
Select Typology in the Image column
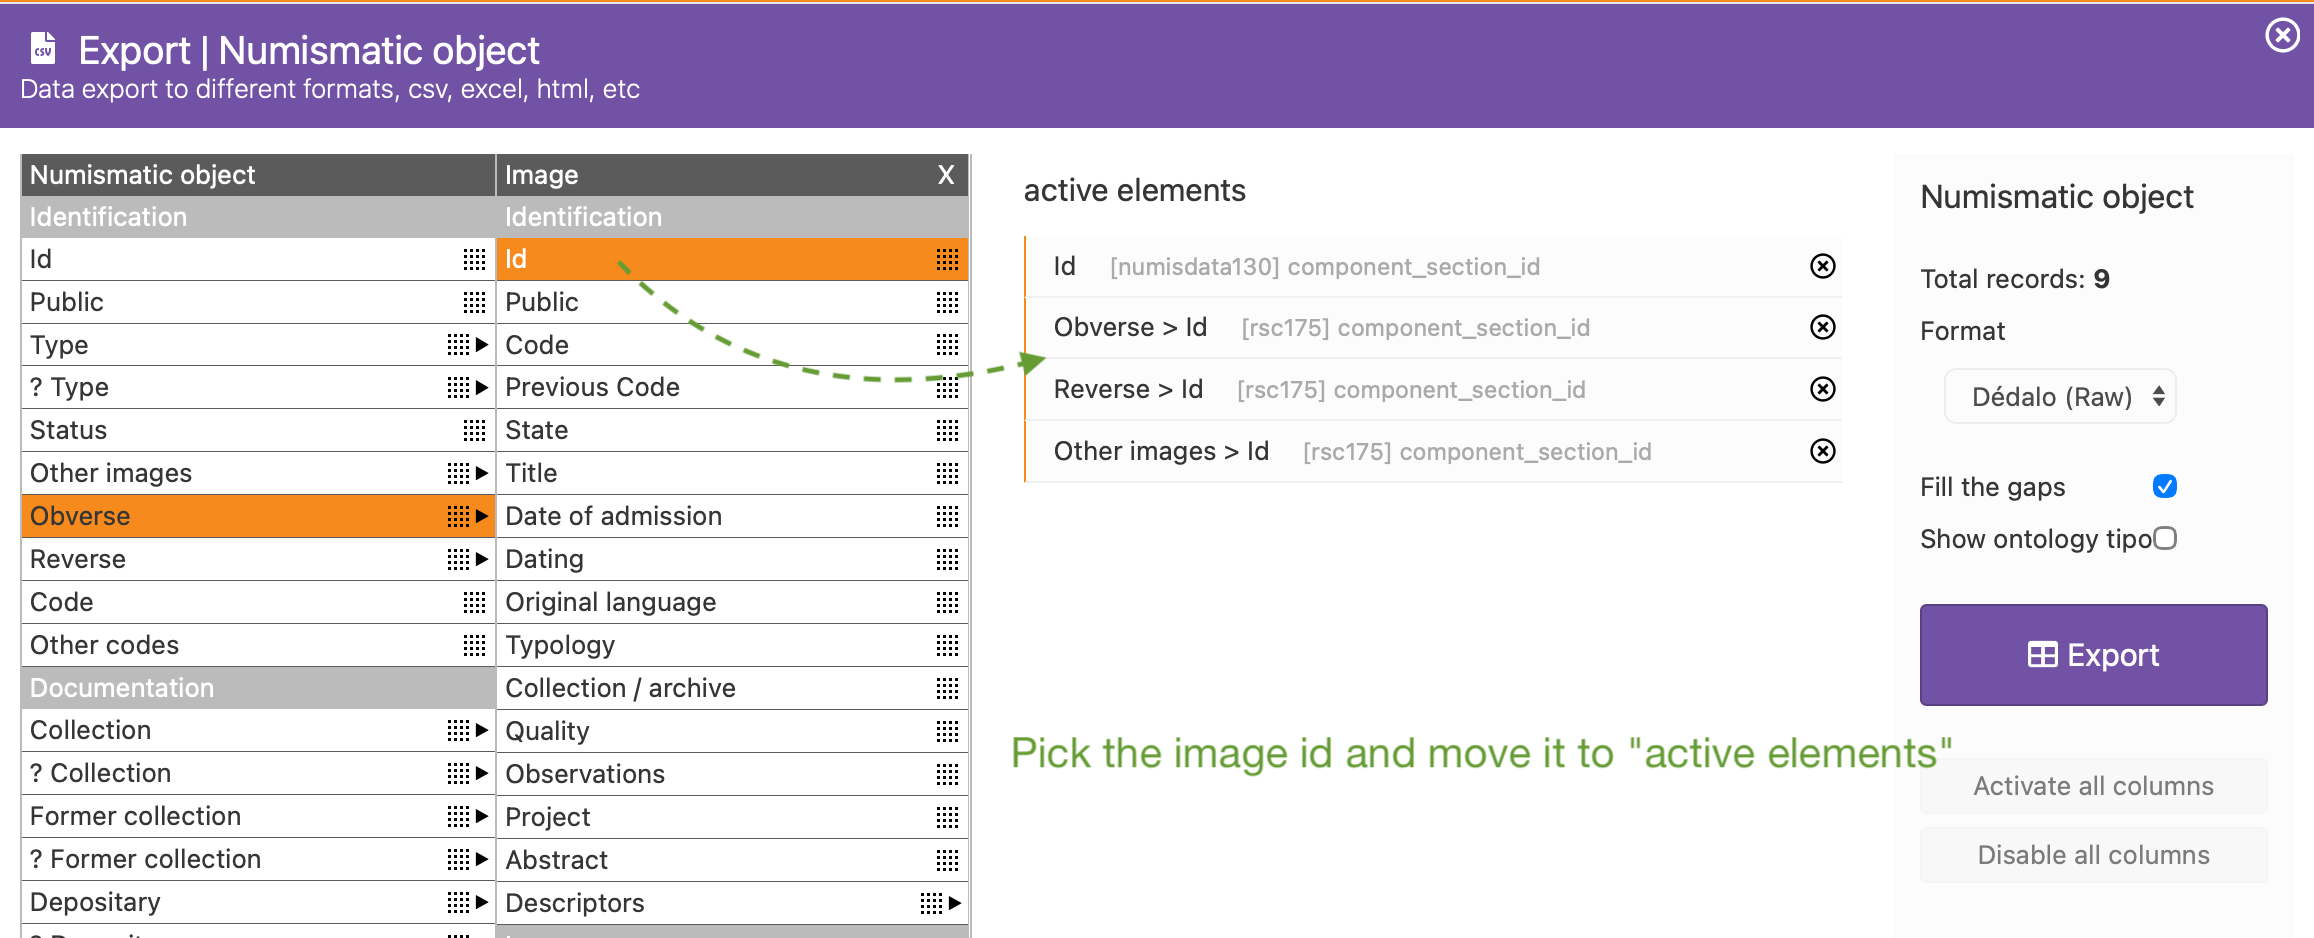point(560,645)
